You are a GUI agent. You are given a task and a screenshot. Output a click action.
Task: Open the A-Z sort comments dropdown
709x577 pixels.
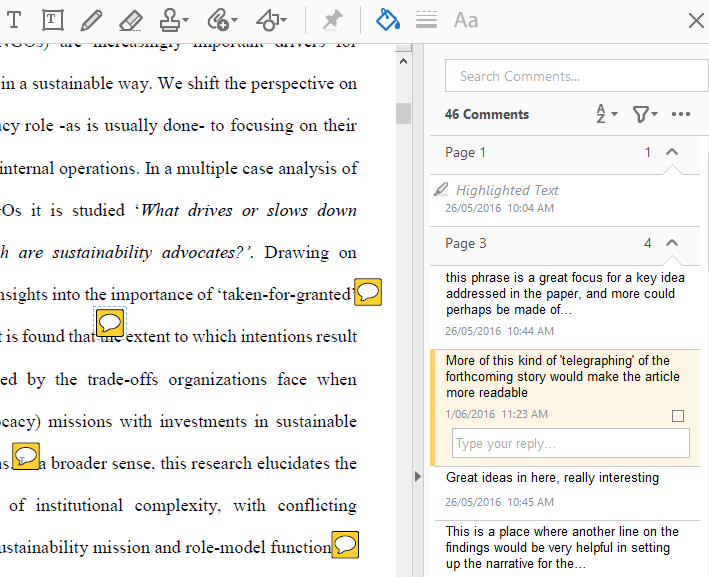(606, 114)
